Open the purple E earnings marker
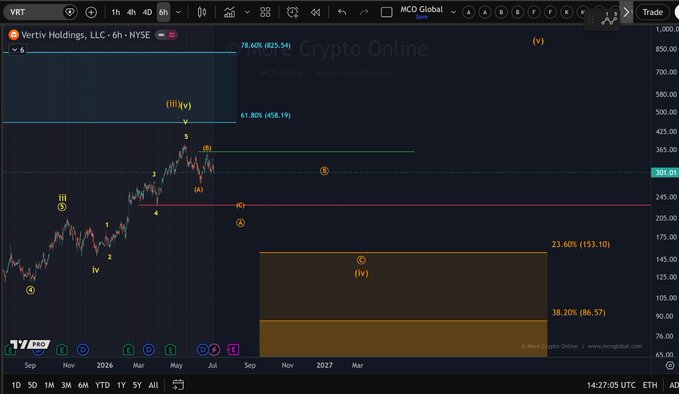The width and height of the screenshot is (679, 394). click(233, 349)
